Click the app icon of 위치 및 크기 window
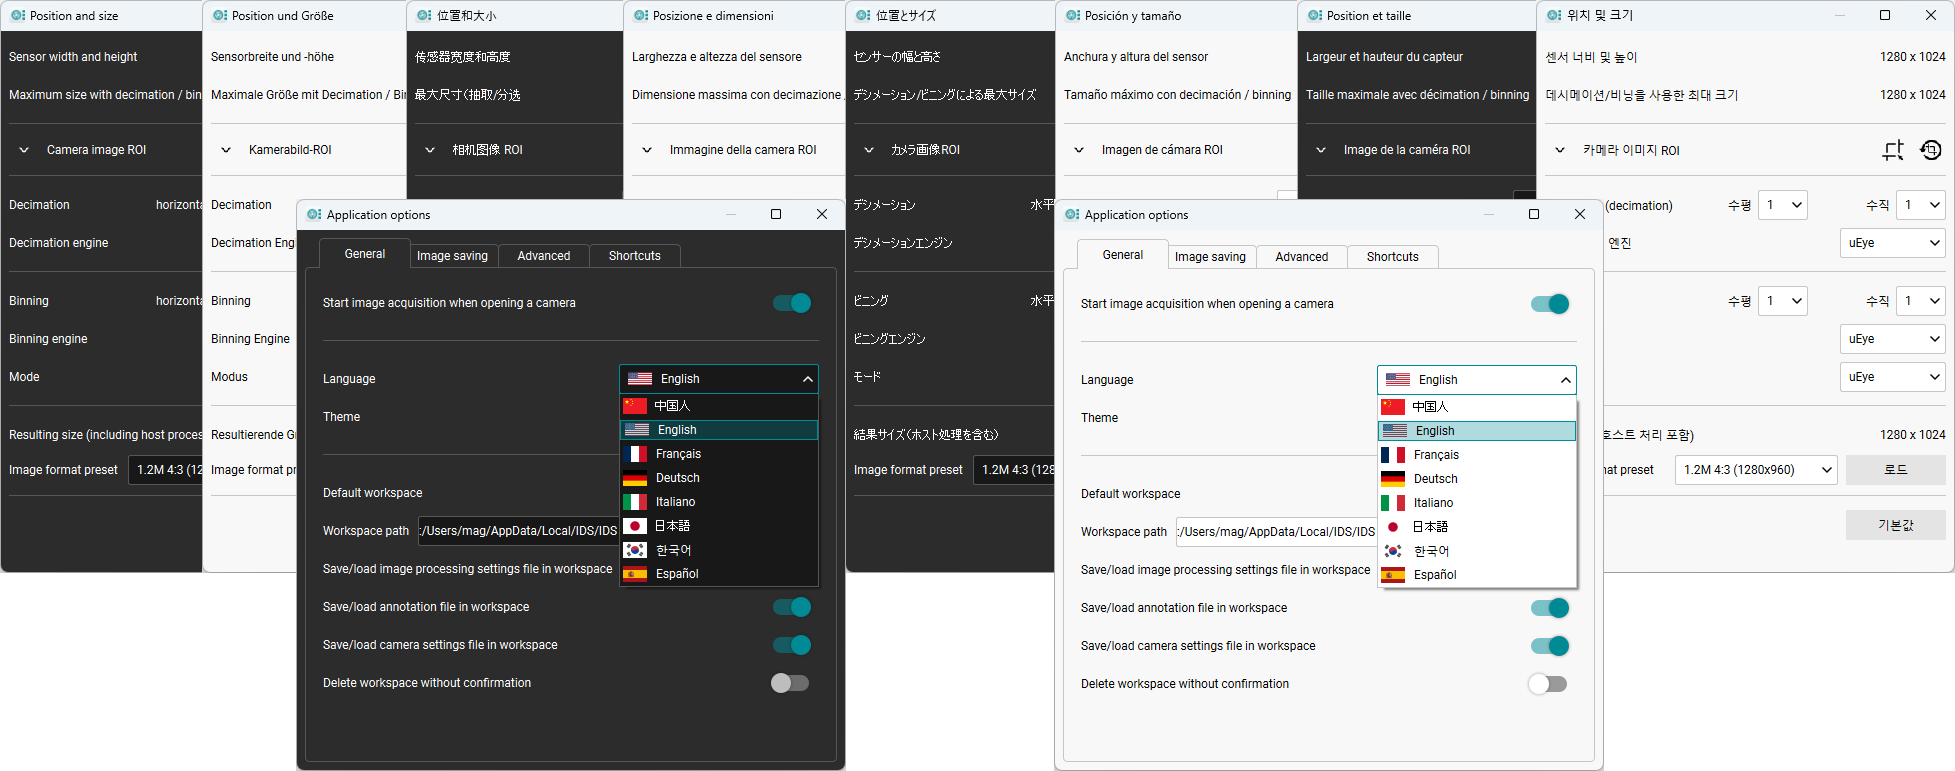 click(1554, 16)
